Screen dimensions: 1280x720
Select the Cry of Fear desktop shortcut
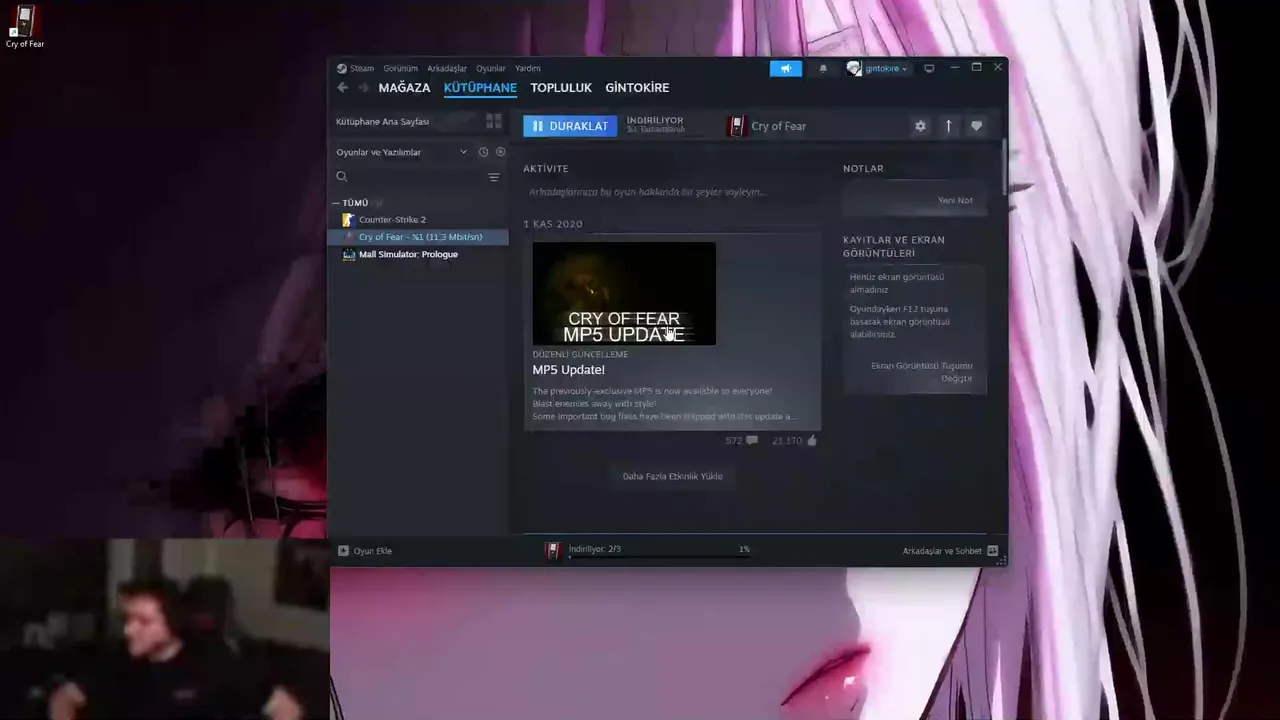point(24,27)
